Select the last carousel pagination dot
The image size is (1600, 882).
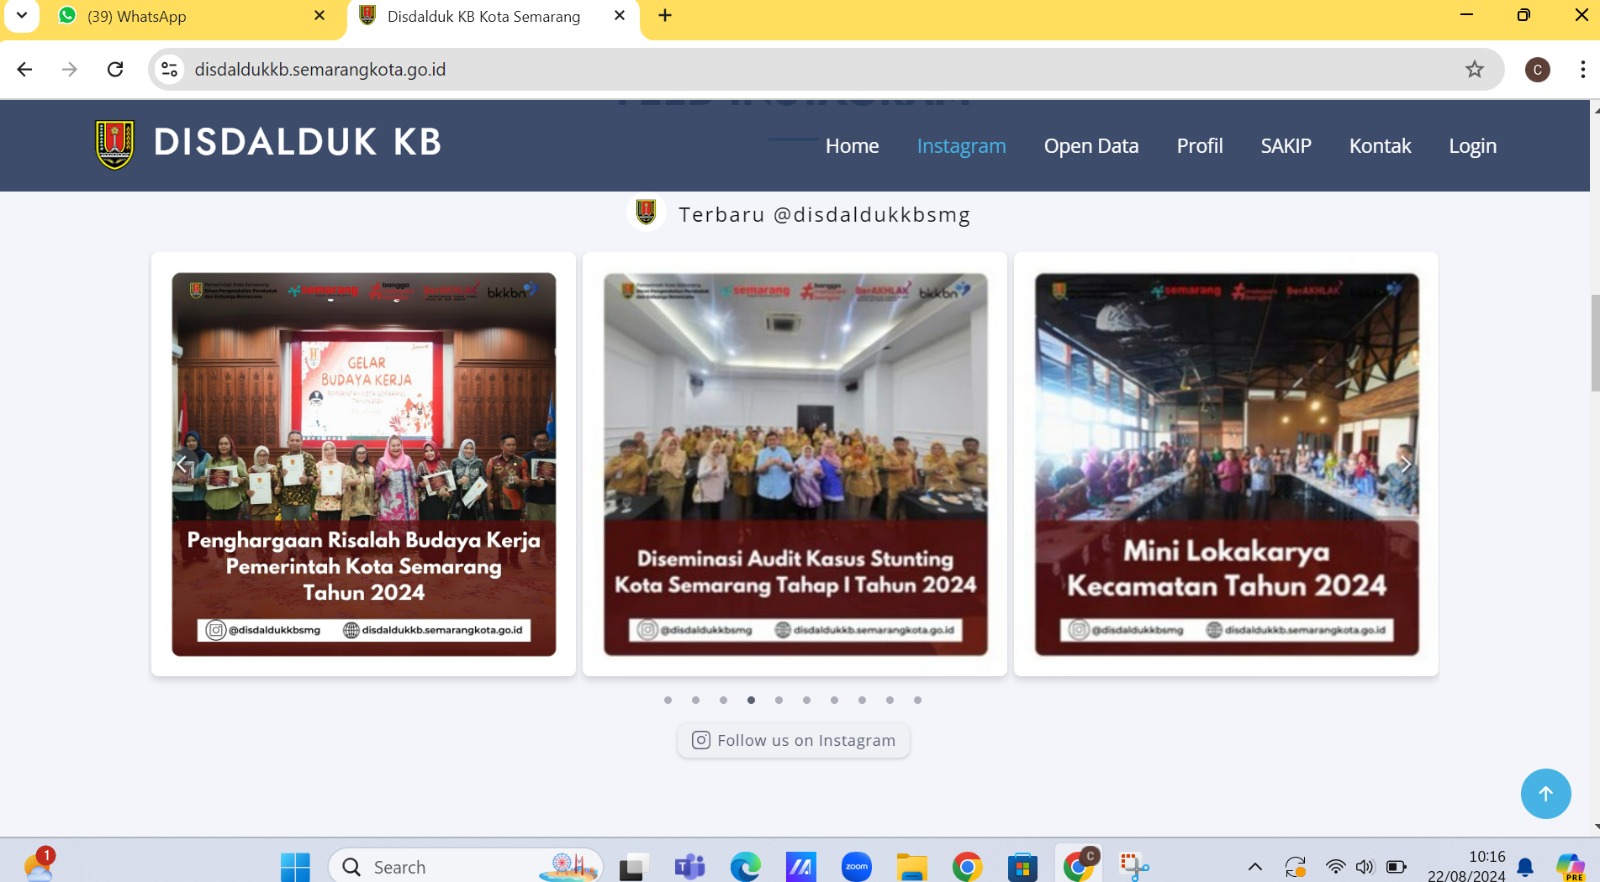click(917, 700)
